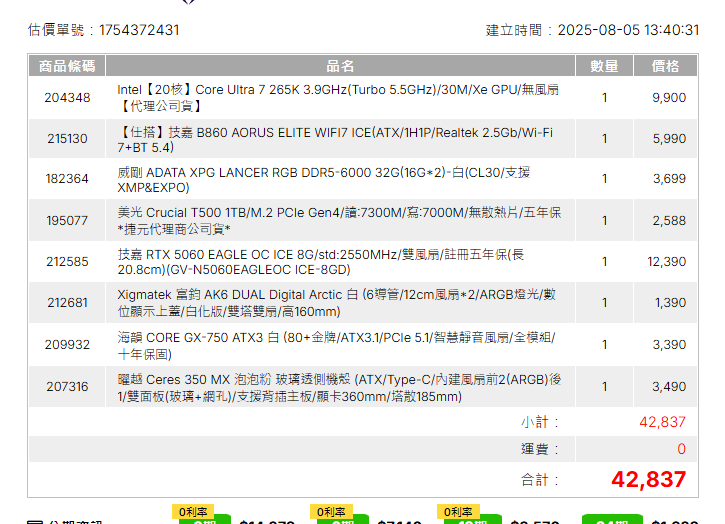Click the 技嘉 B860 AORUS ELITE WIFI7 ICE item

point(335,140)
